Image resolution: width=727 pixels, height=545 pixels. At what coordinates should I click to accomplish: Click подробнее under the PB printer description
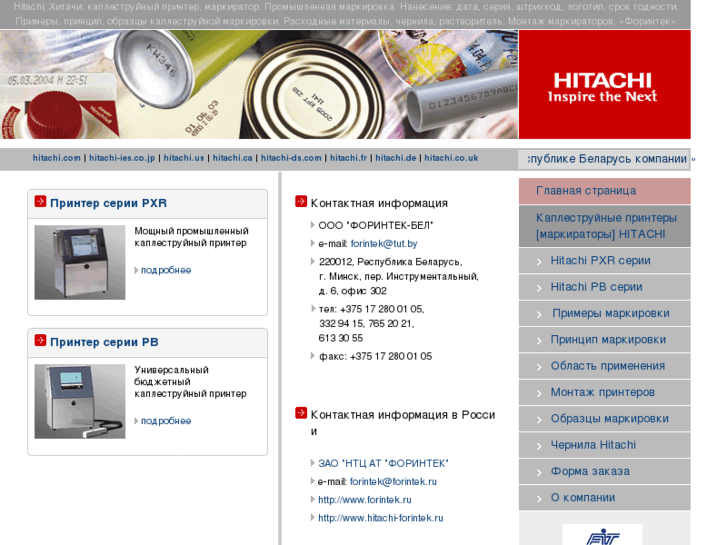point(166,421)
